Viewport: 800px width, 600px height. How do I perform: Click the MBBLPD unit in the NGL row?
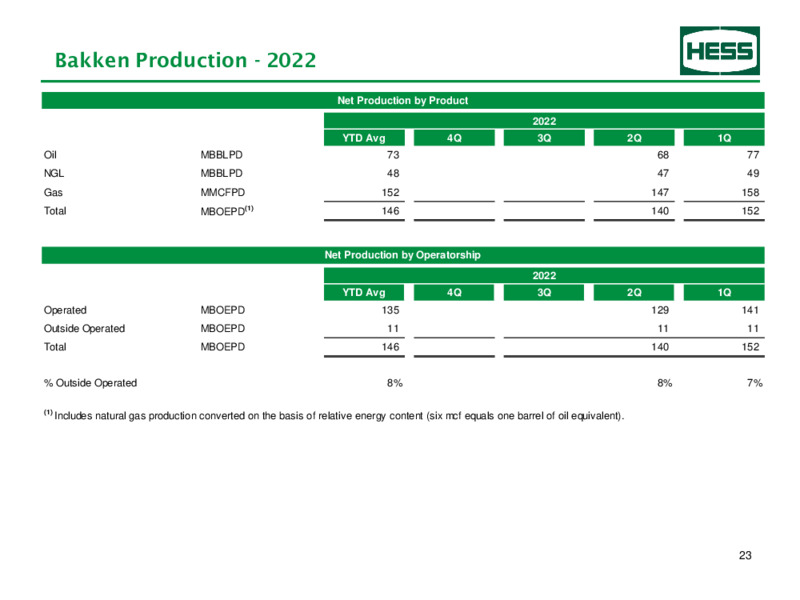tap(221, 173)
